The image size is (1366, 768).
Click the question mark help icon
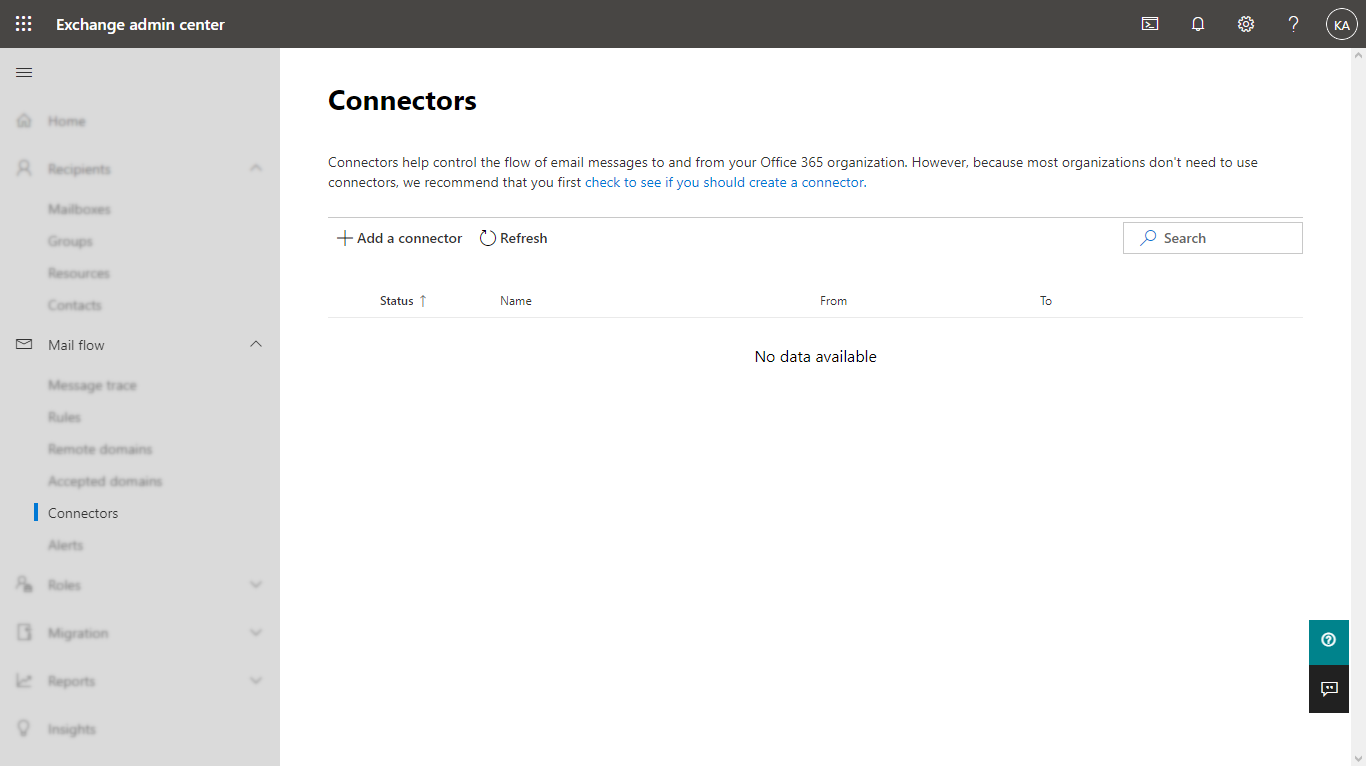[1293, 24]
